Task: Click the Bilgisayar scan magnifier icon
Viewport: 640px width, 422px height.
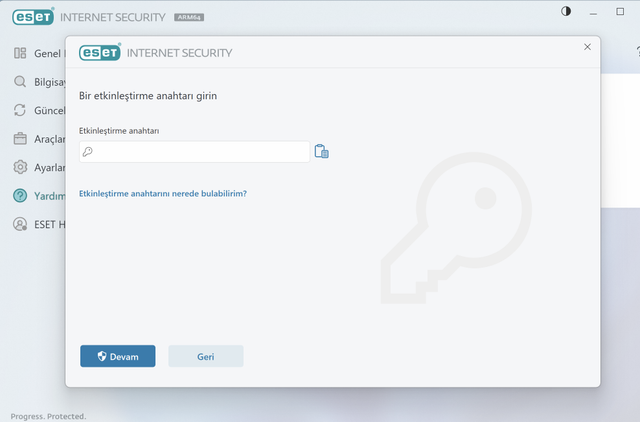Action: click(x=20, y=82)
